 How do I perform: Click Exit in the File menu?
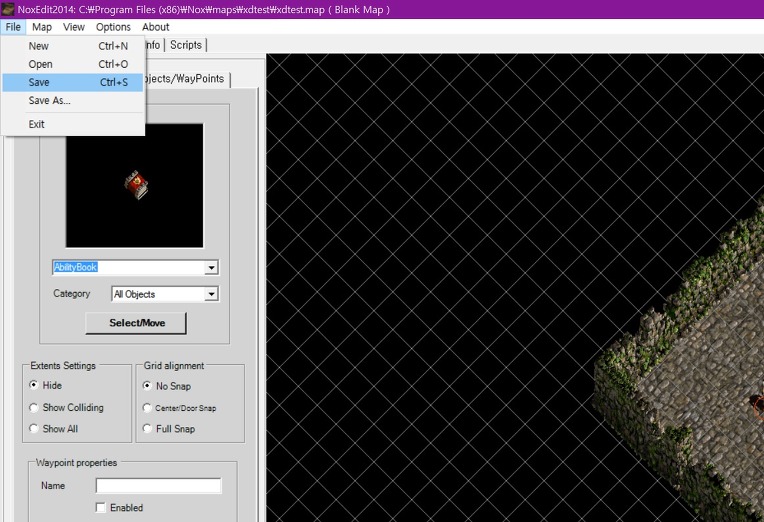click(x=37, y=124)
